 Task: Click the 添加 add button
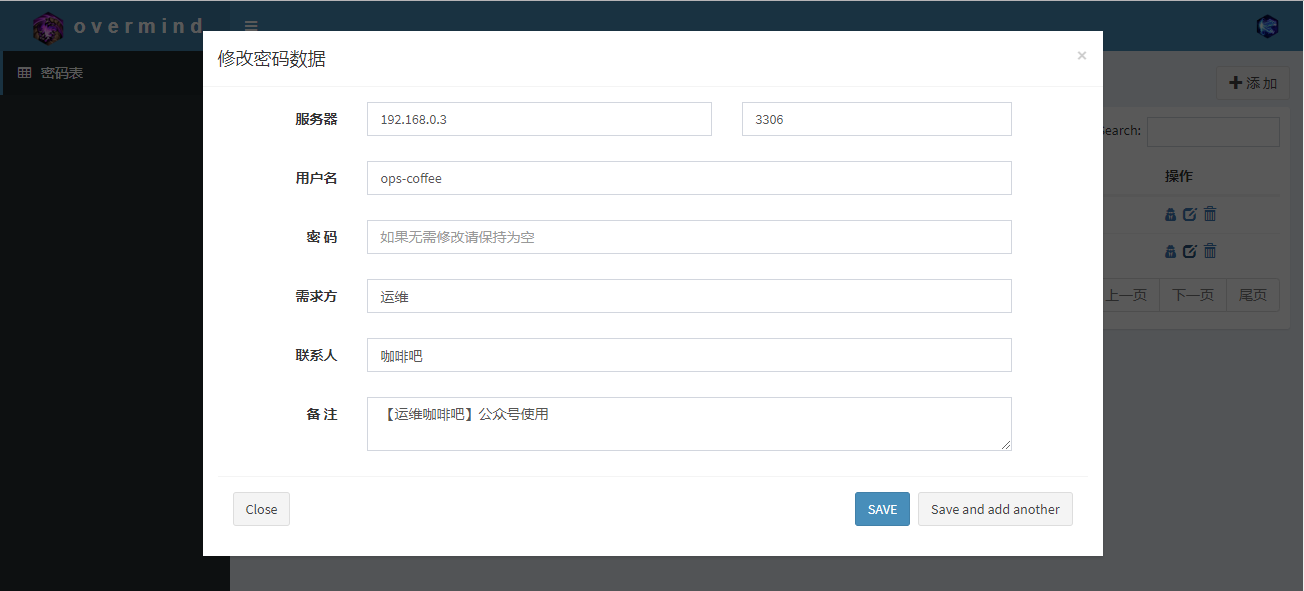point(1252,83)
